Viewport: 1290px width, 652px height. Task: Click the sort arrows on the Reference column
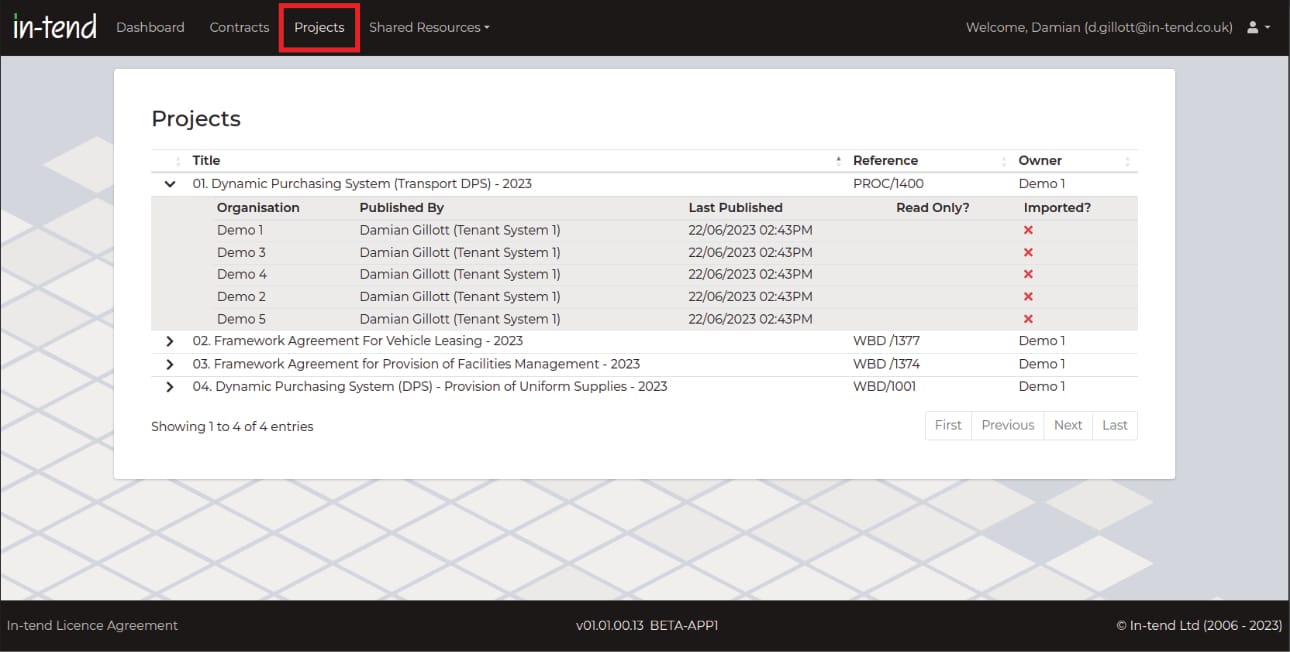tap(1003, 160)
